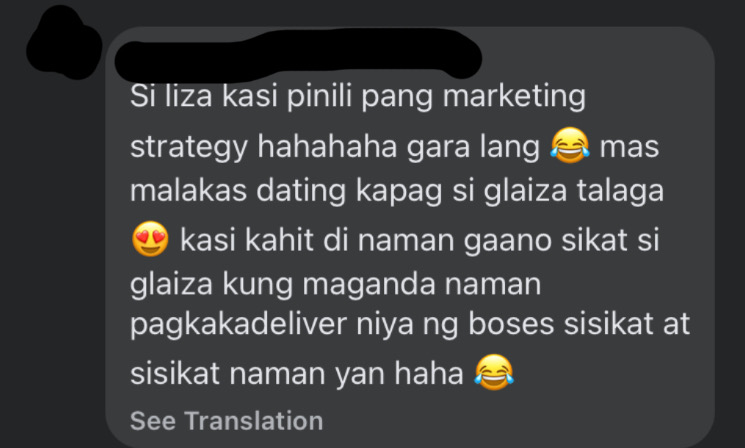Click the first line starting 'Si liza'
745x448 pixels.
tap(358, 97)
